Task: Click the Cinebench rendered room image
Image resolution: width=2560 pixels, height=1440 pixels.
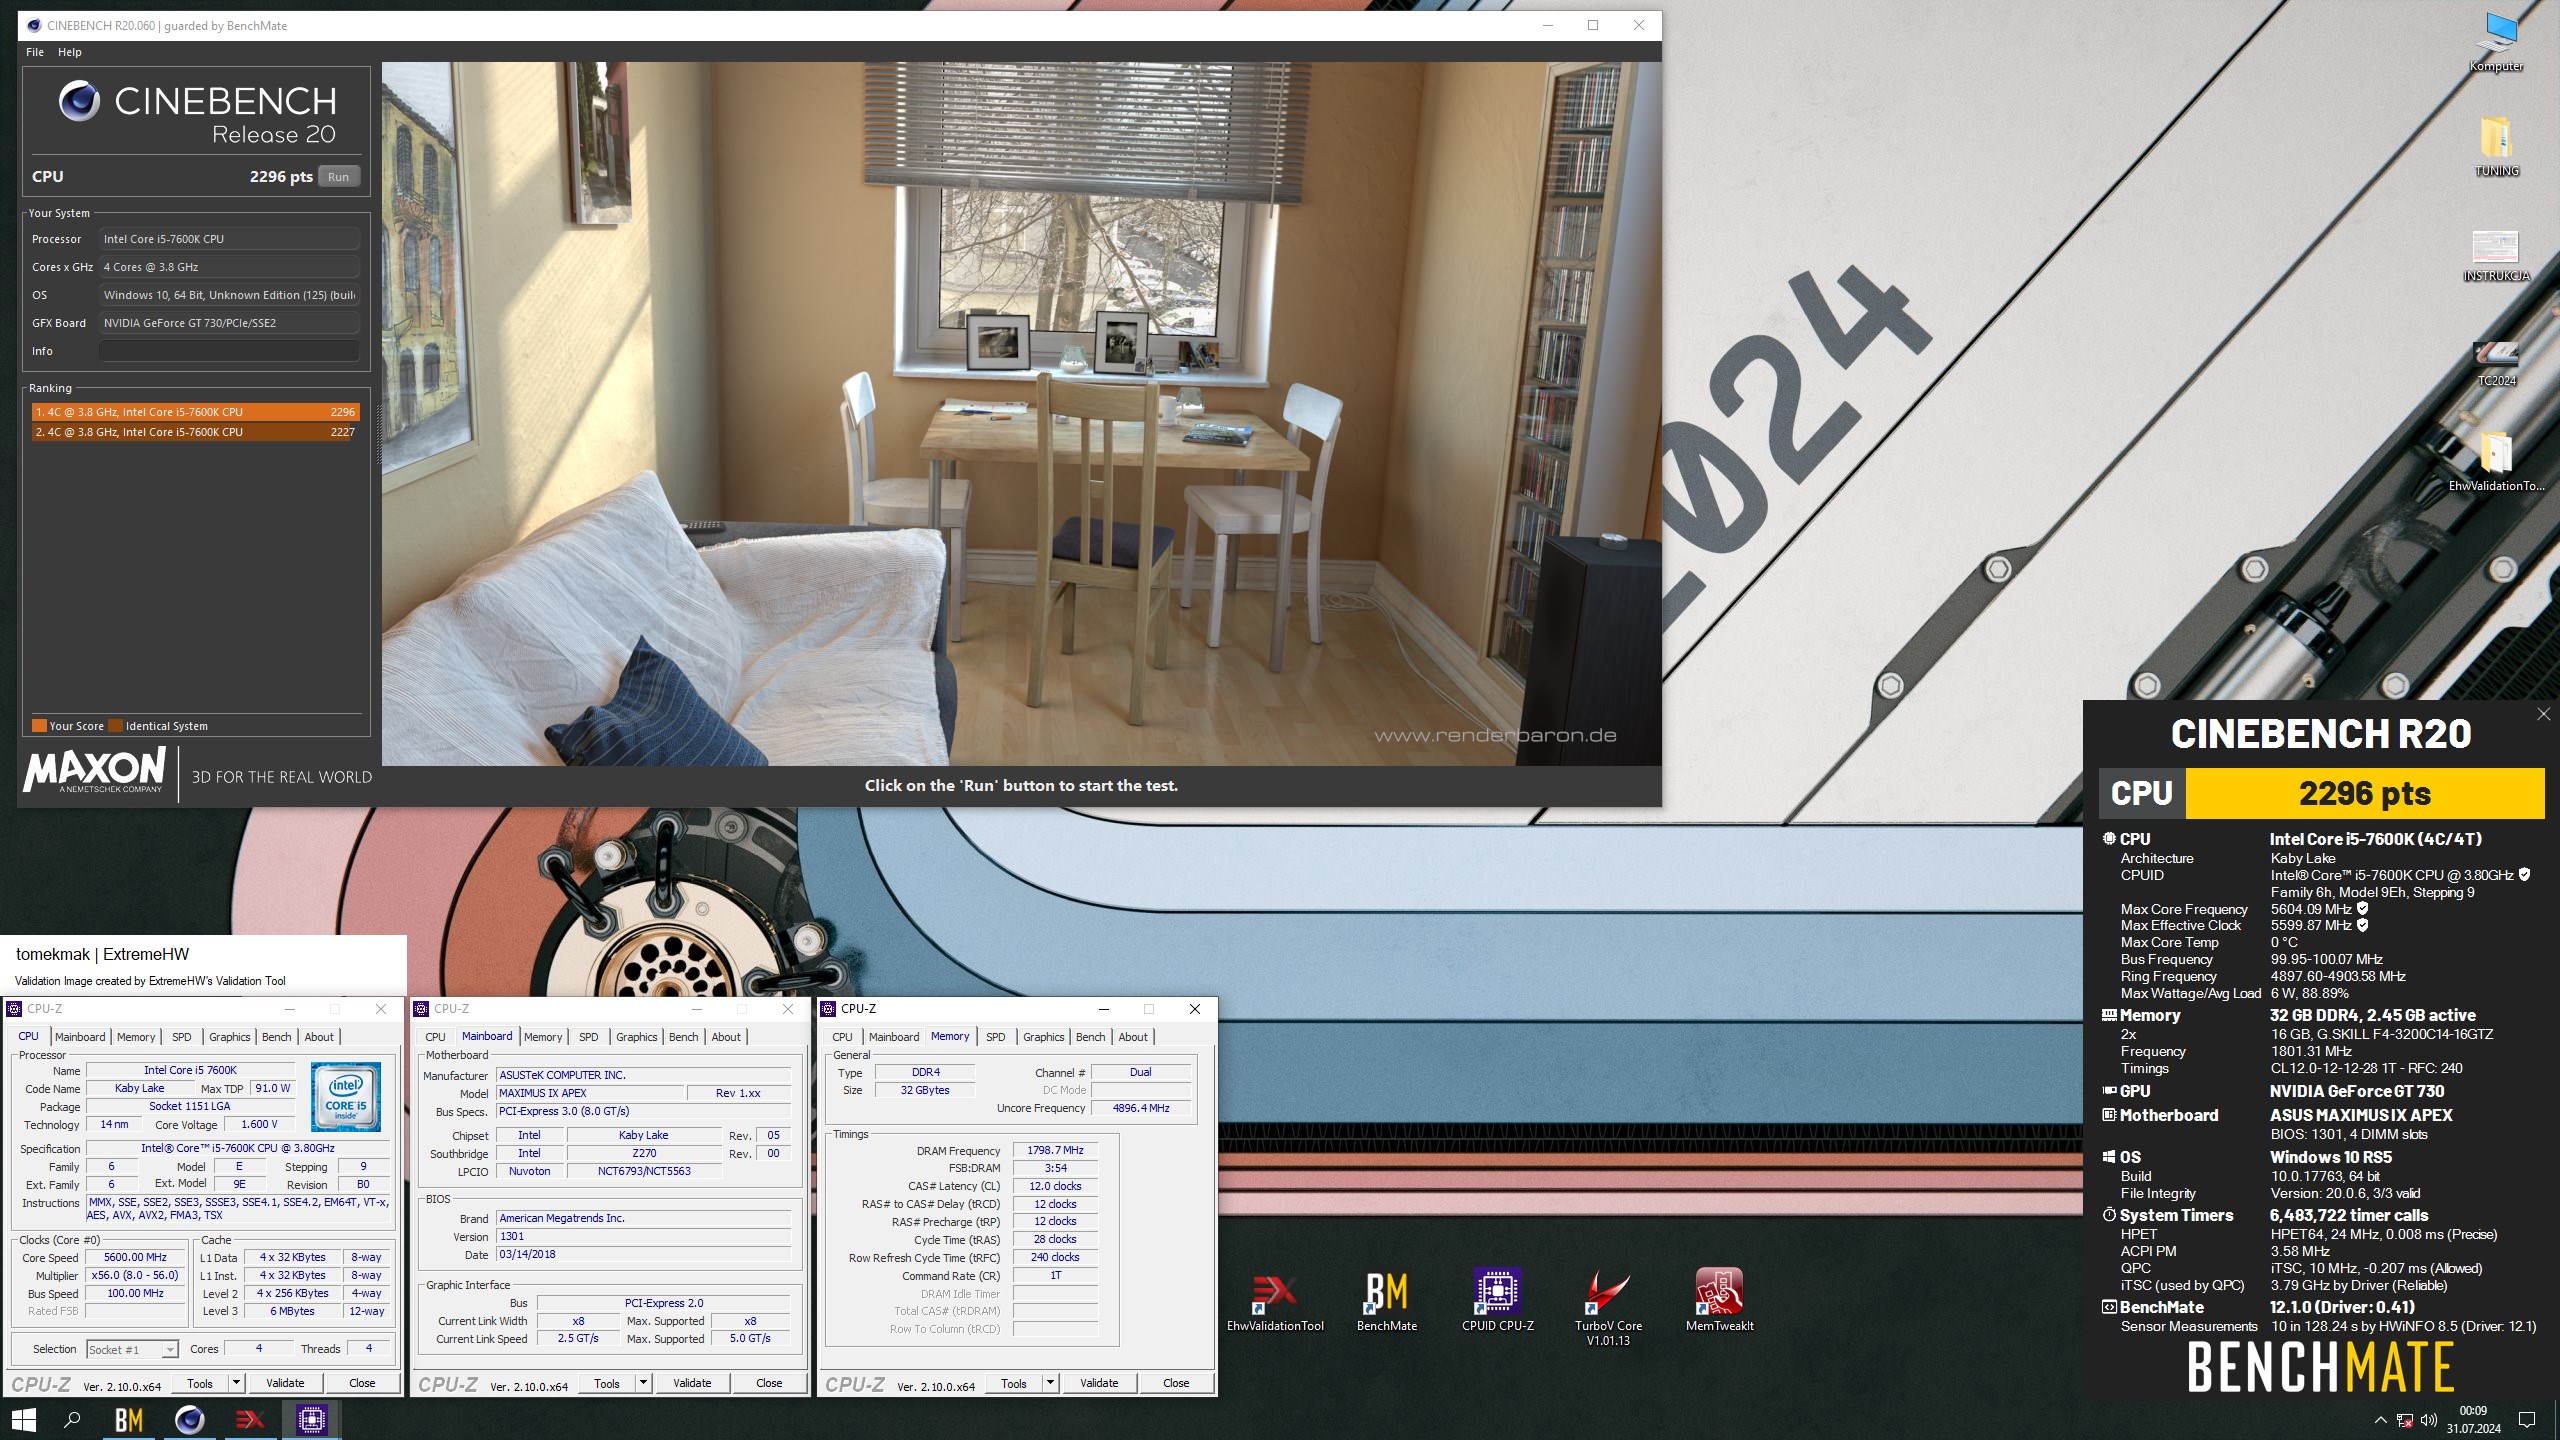Action: pos(1021,414)
